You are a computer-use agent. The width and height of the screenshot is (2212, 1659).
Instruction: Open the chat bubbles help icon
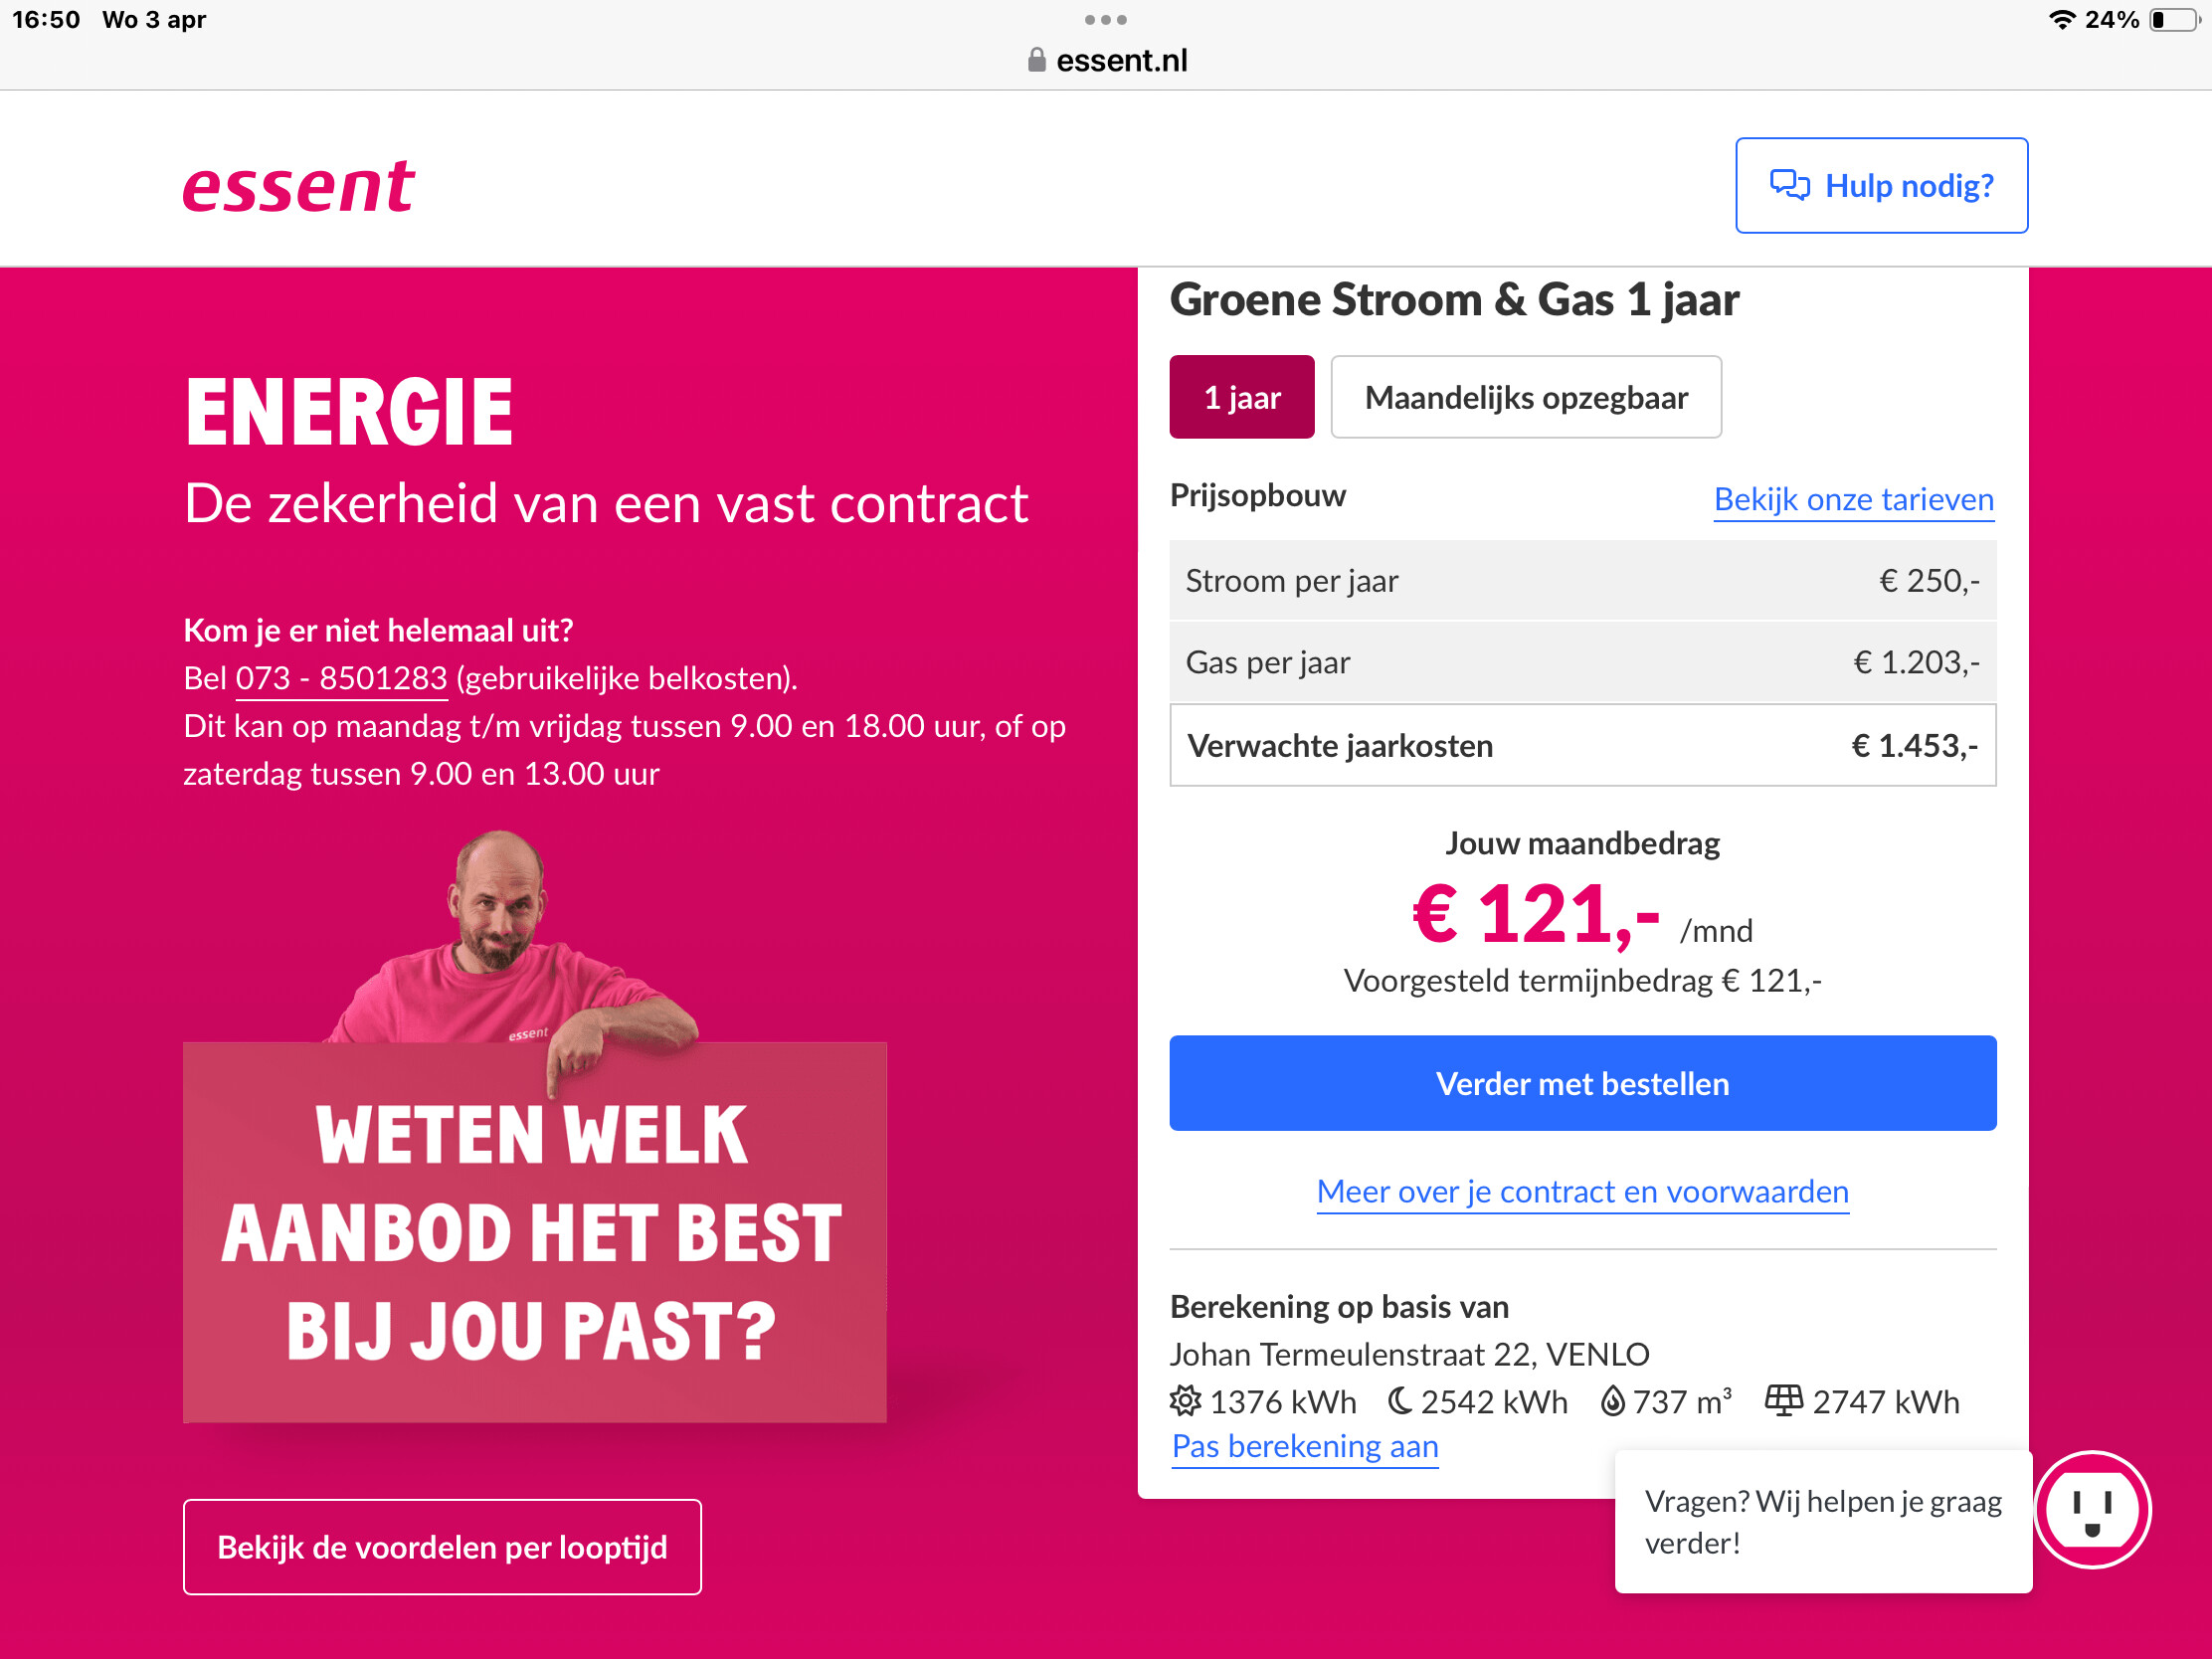1789,186
